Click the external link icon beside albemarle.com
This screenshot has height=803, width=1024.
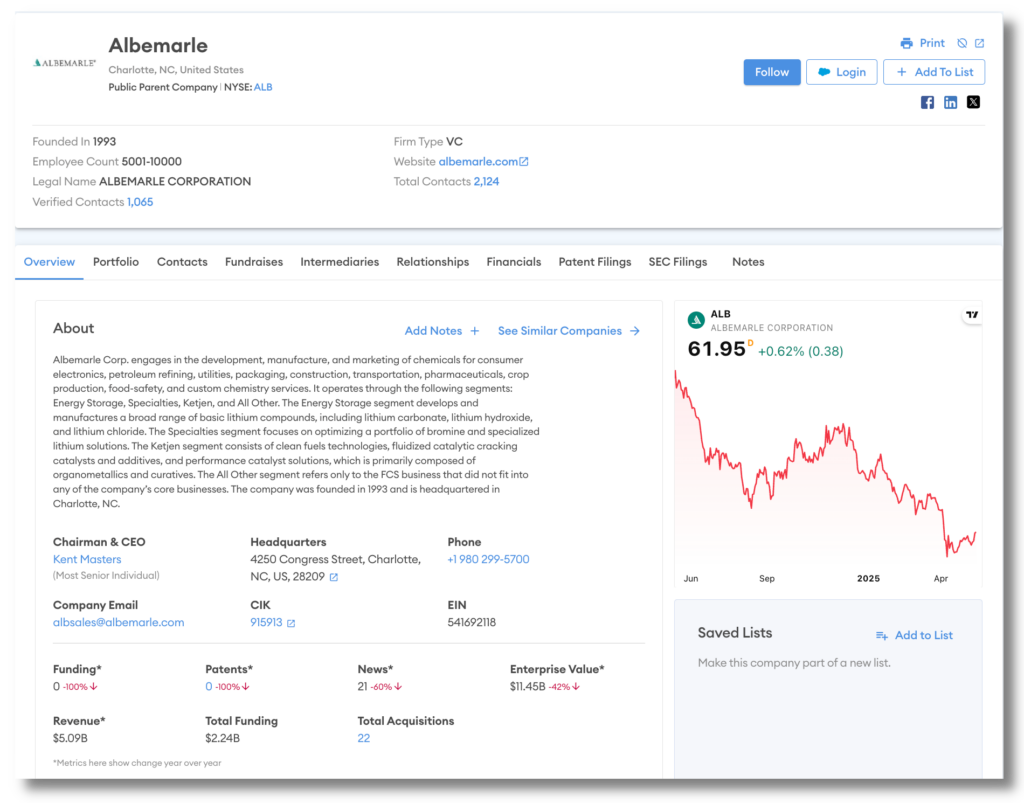(524, 161)
